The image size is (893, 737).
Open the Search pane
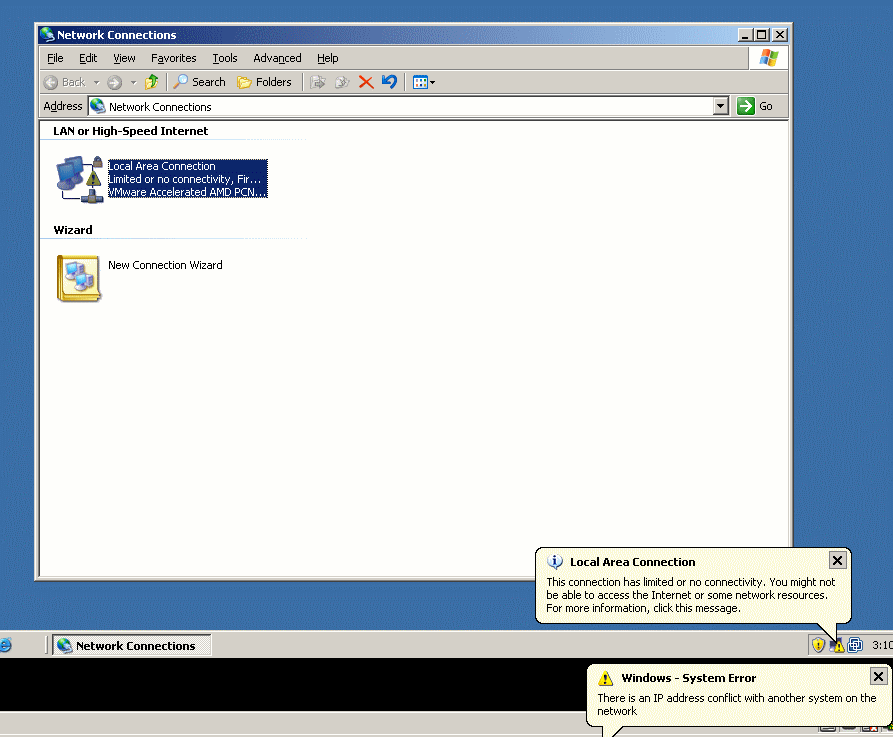[x=199, y=82]
